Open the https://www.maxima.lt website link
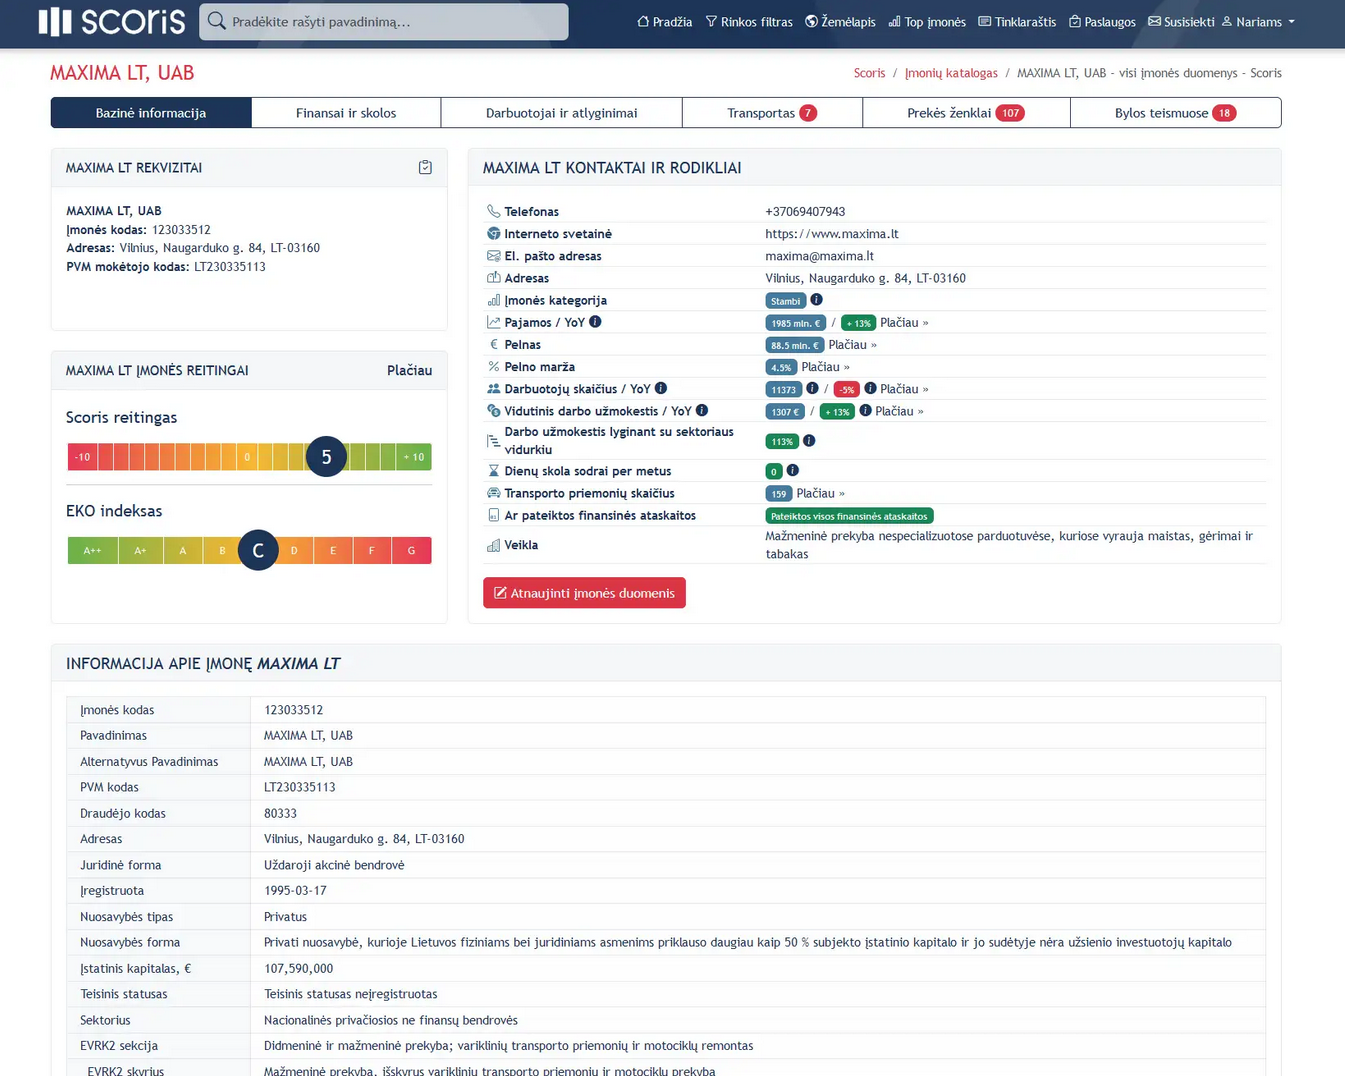1345x1076 pixels. (832, 234)
